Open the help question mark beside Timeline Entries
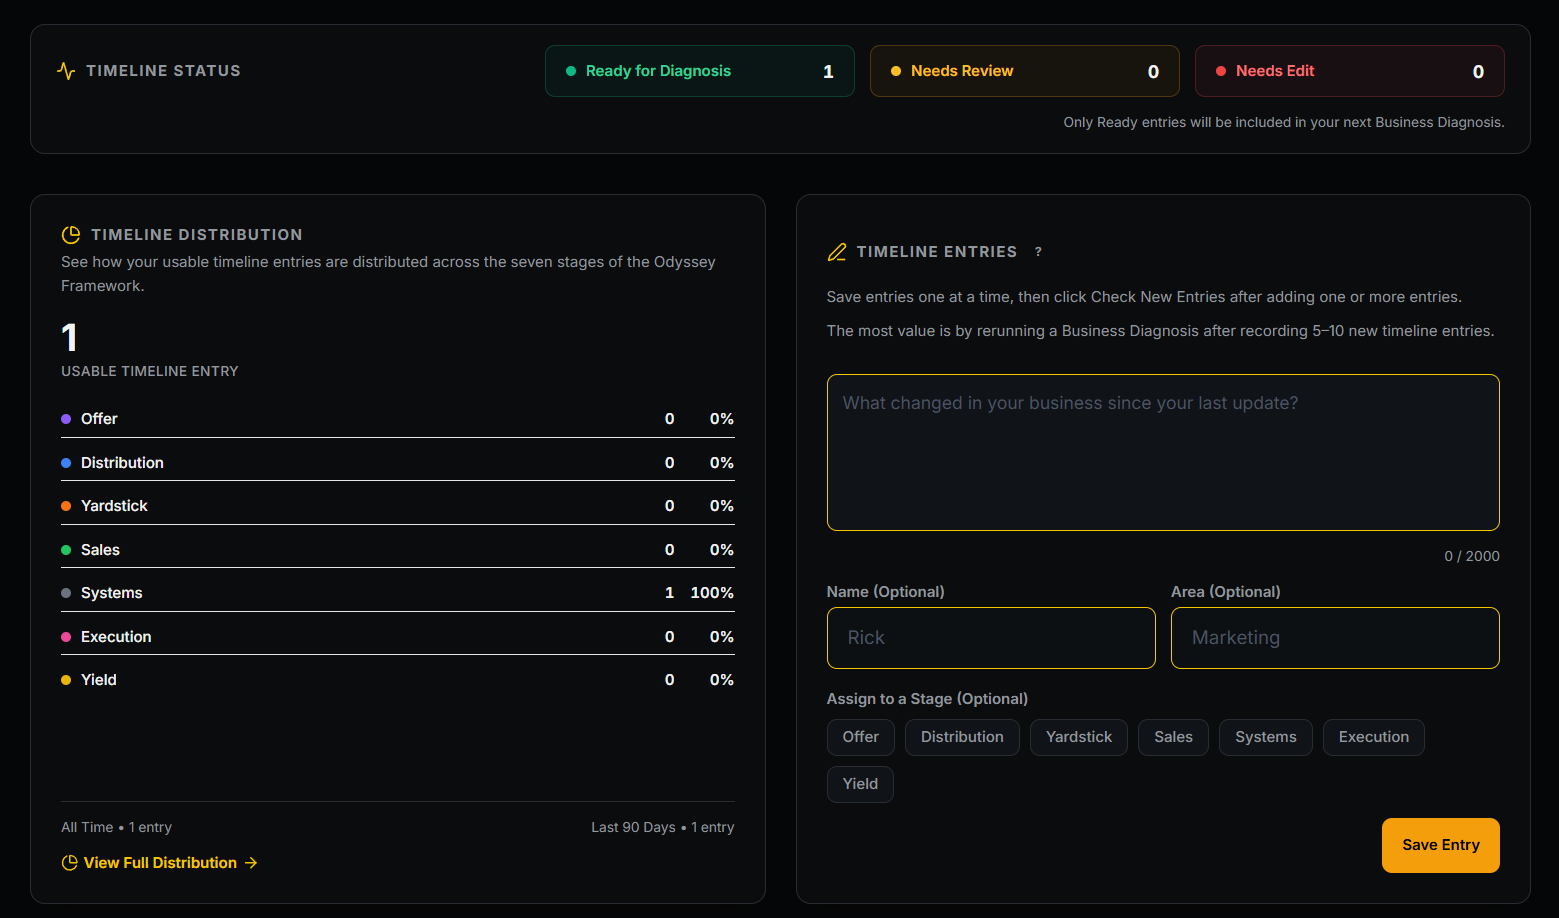The image size is (1559, 918). point(1038,252)
